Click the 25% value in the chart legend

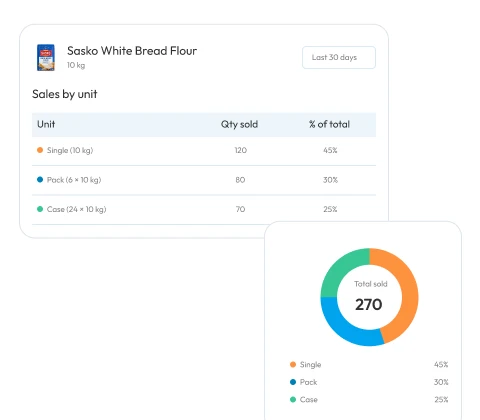(441, 400)
